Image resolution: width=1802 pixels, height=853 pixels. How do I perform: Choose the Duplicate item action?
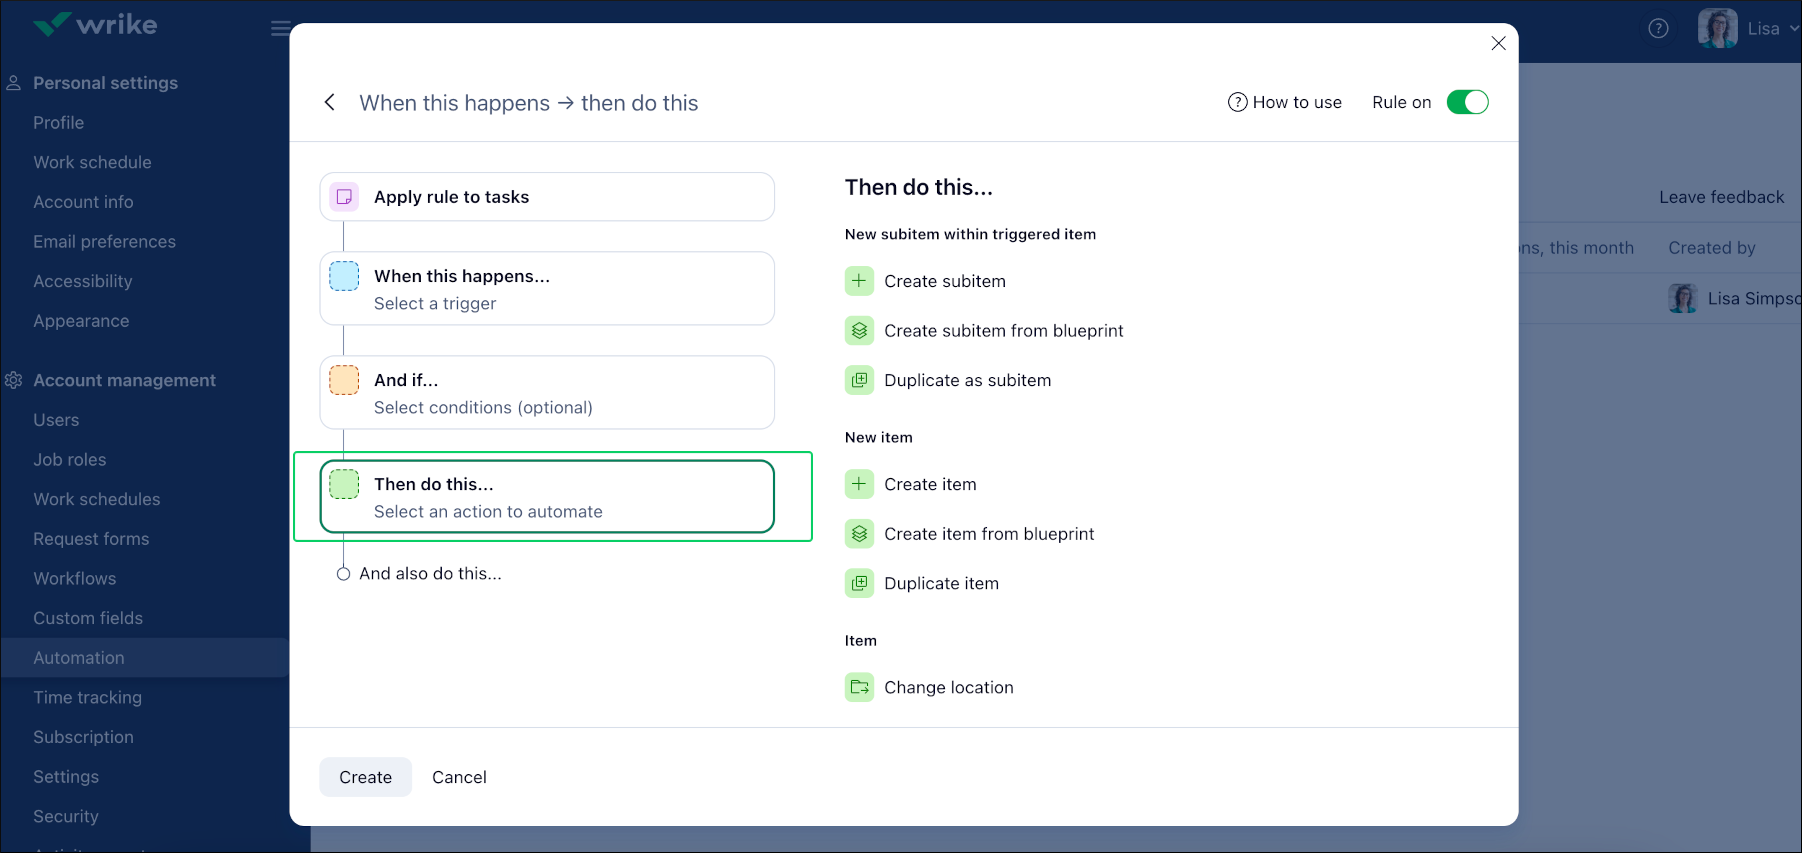tap(941, 583)
